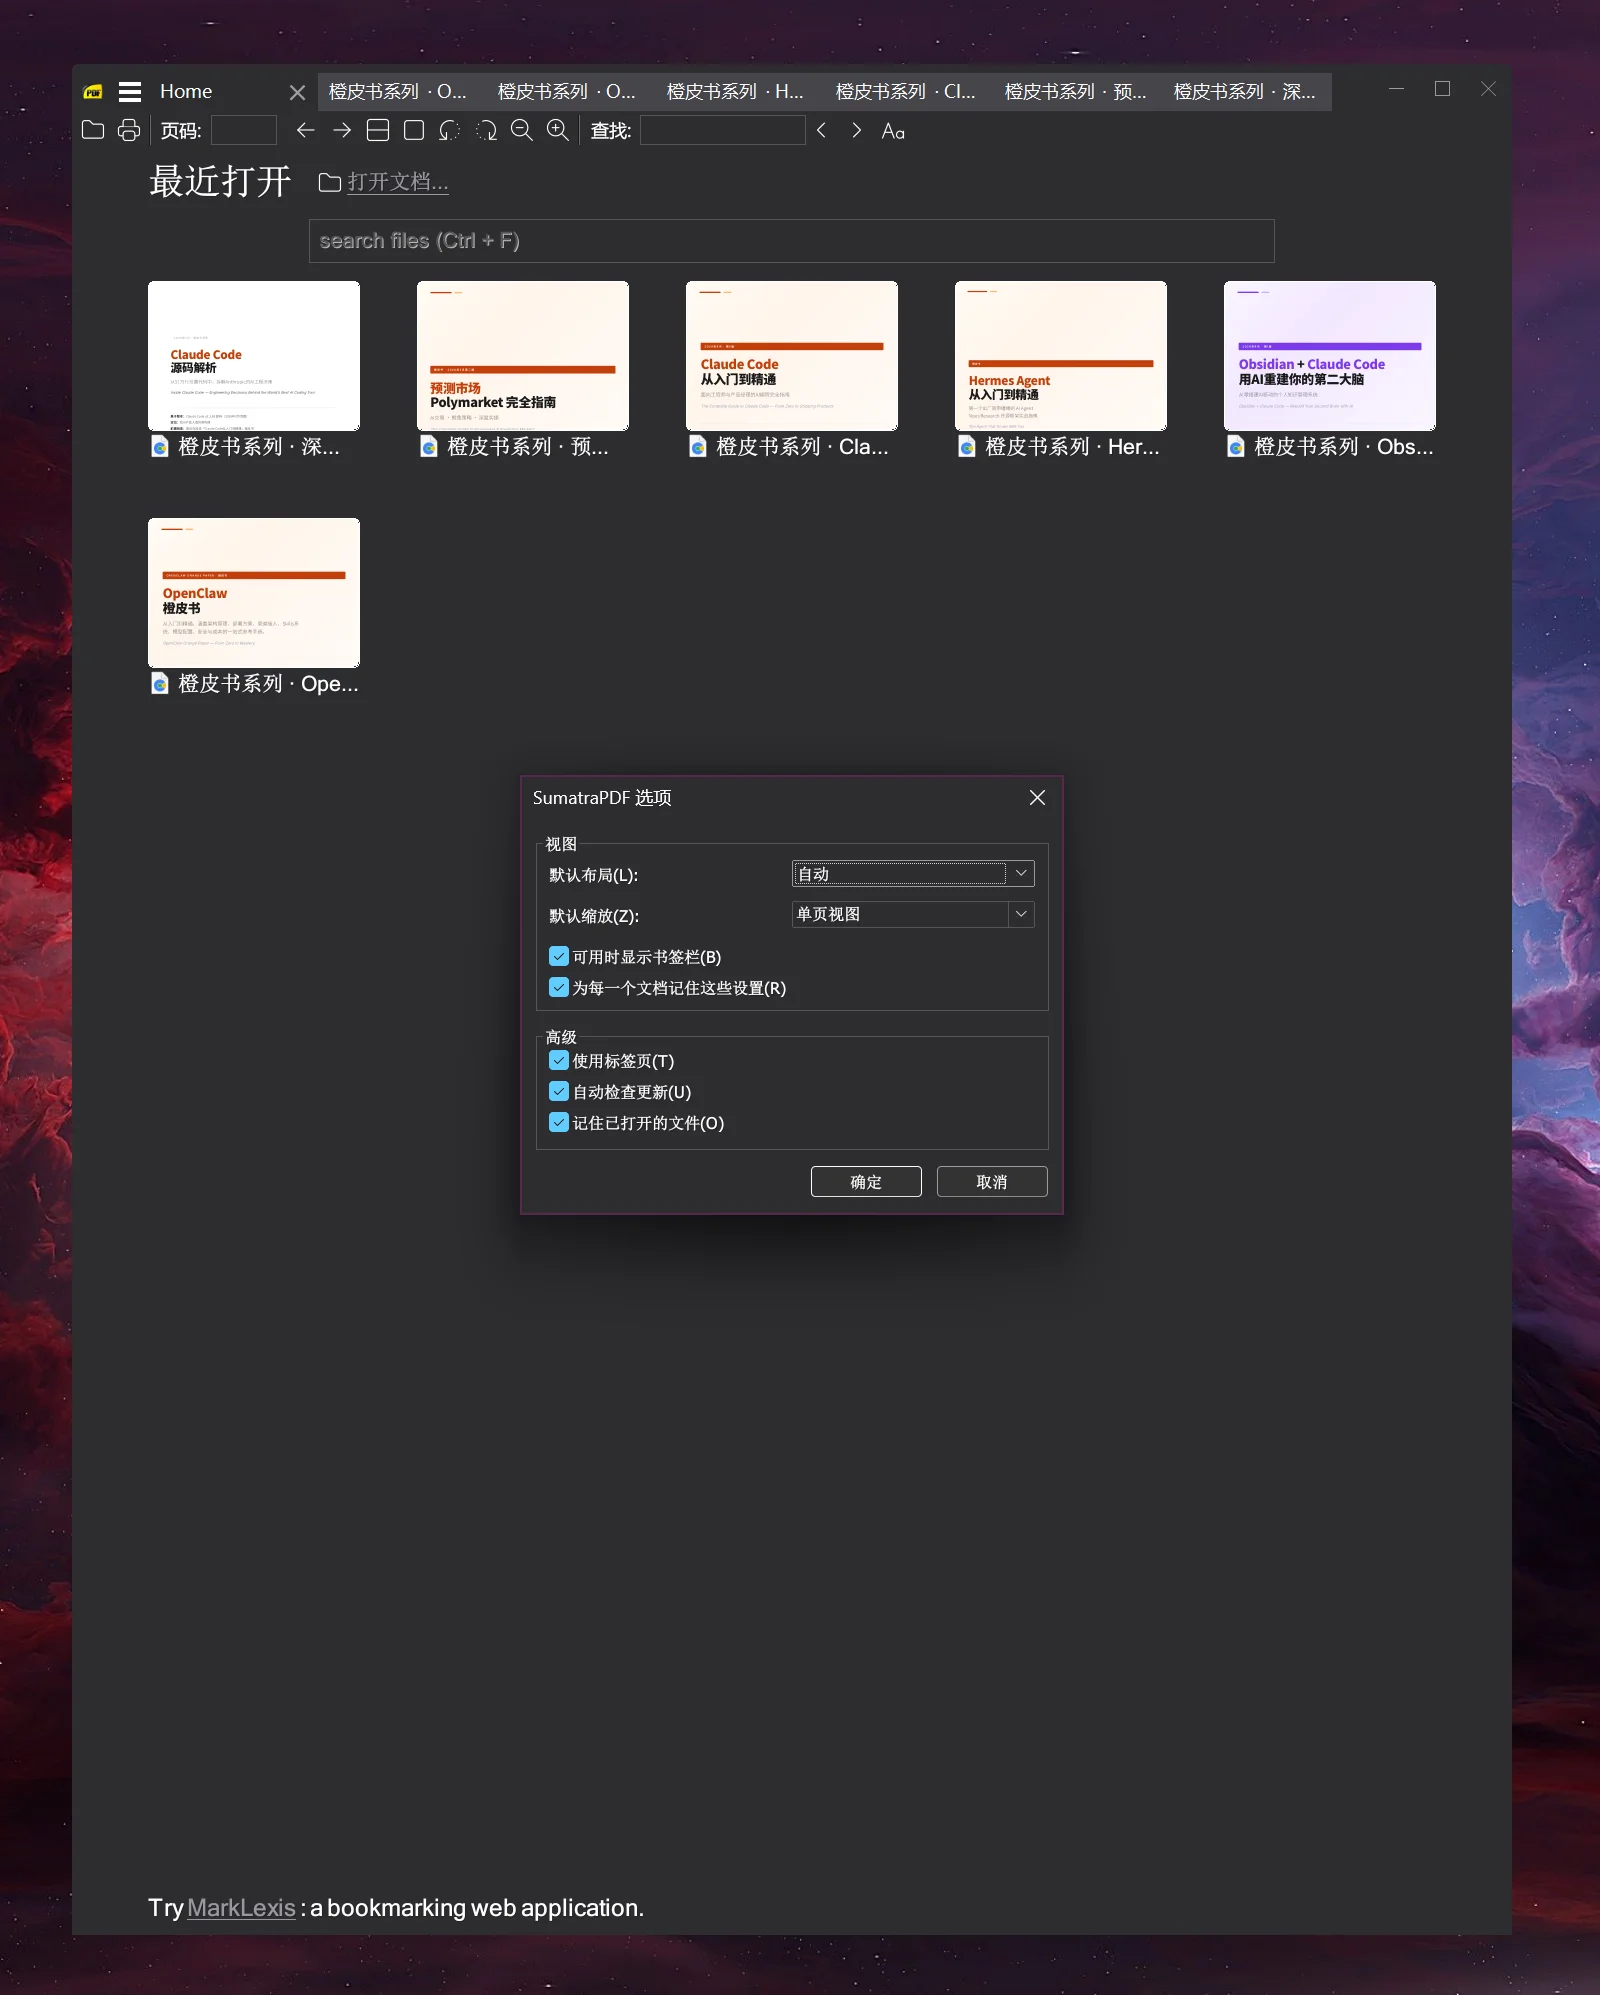Viewport: 1600px width, 1995px height.
Task: Go to next page arrow icon
Action: point(342,130)
